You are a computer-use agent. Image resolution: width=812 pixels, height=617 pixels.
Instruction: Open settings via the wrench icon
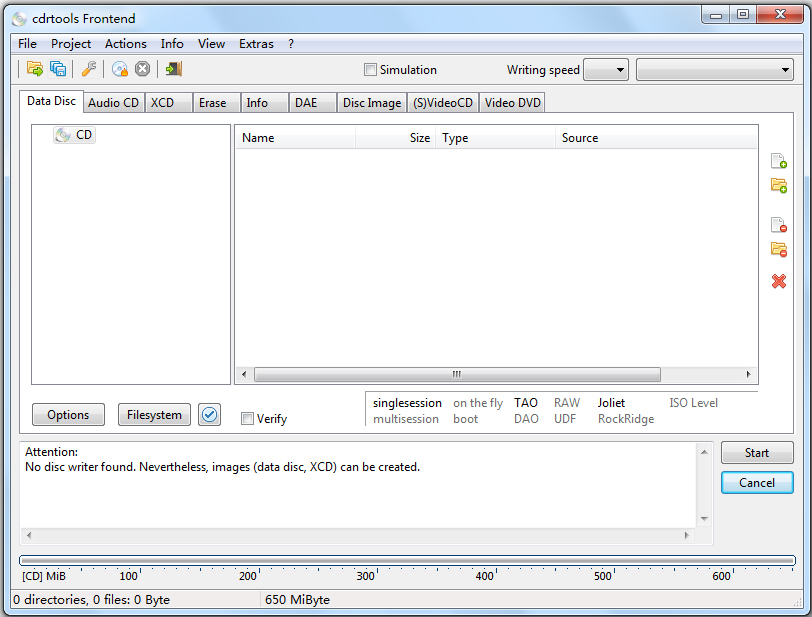coord(89,69)
